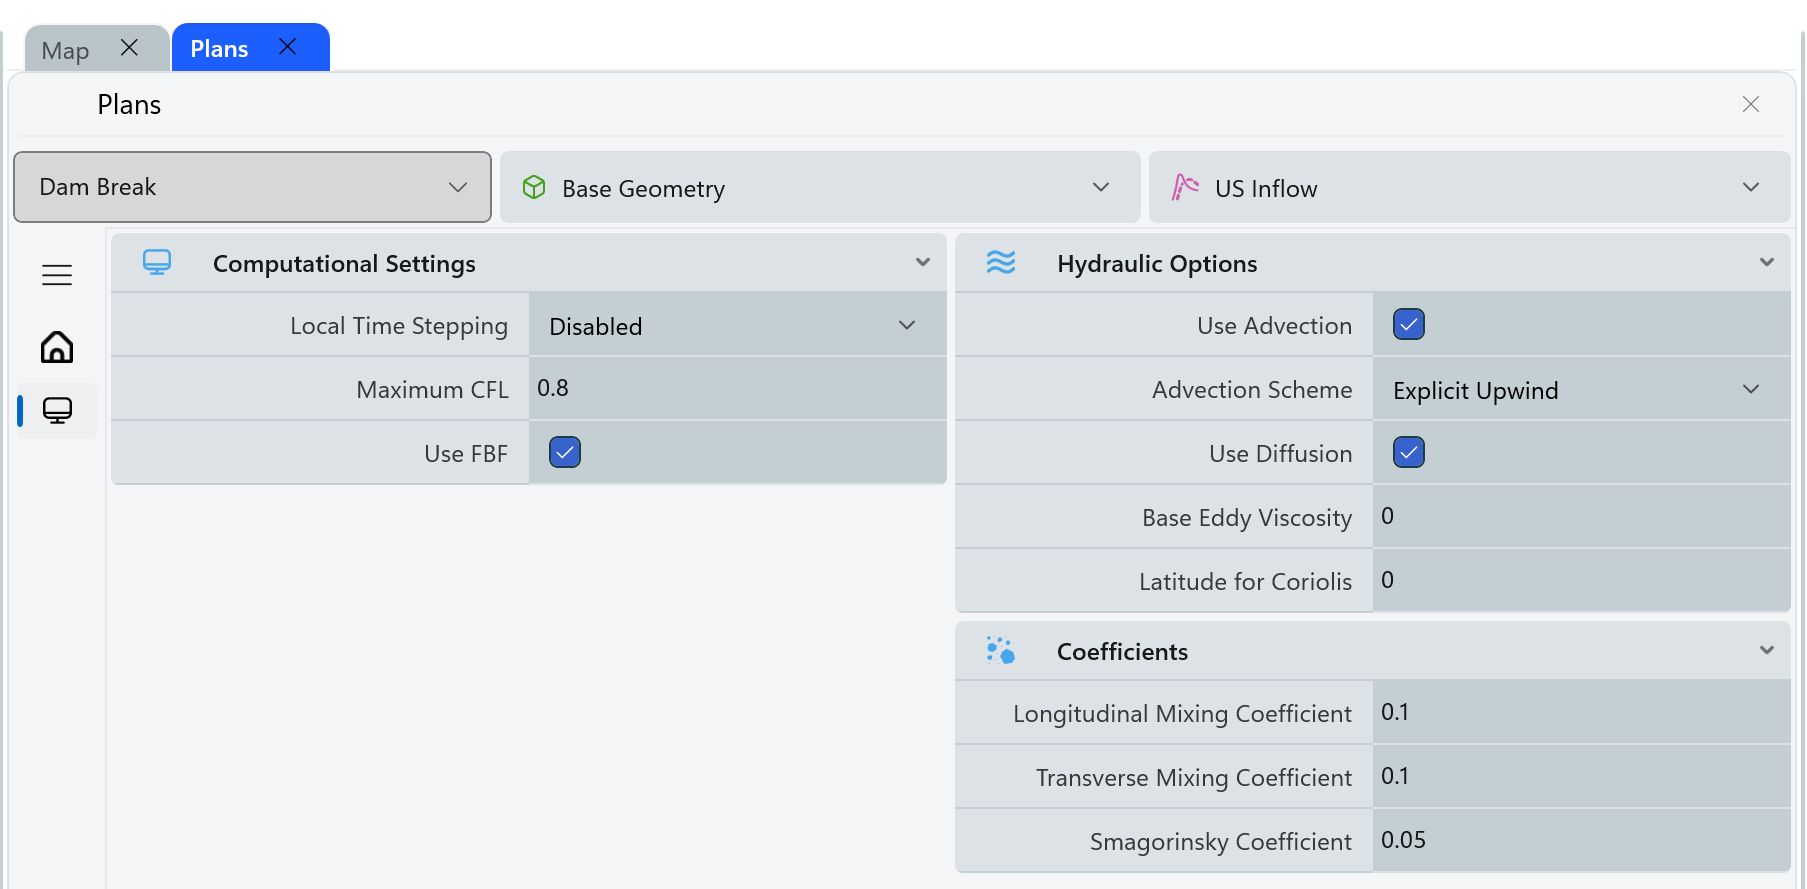Click the green Base Geometry cube icon

(x=534, y=188)
